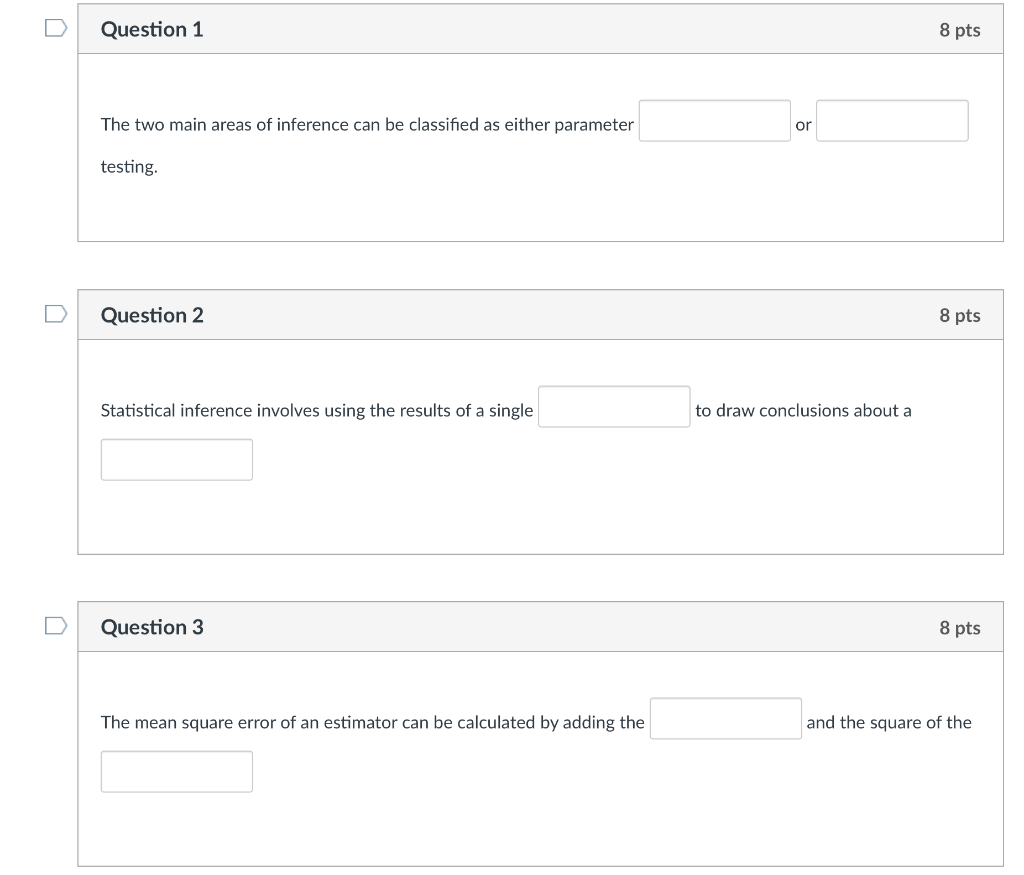This screenshot has height=875, width=1024.
Task: Click the second answer blank in Question 2
Action: [176, 459]
